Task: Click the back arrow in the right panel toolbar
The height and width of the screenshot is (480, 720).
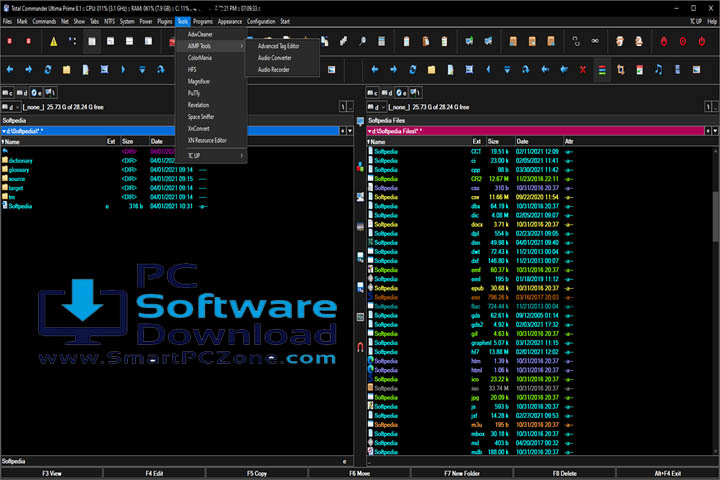Action: click(375, 69)
